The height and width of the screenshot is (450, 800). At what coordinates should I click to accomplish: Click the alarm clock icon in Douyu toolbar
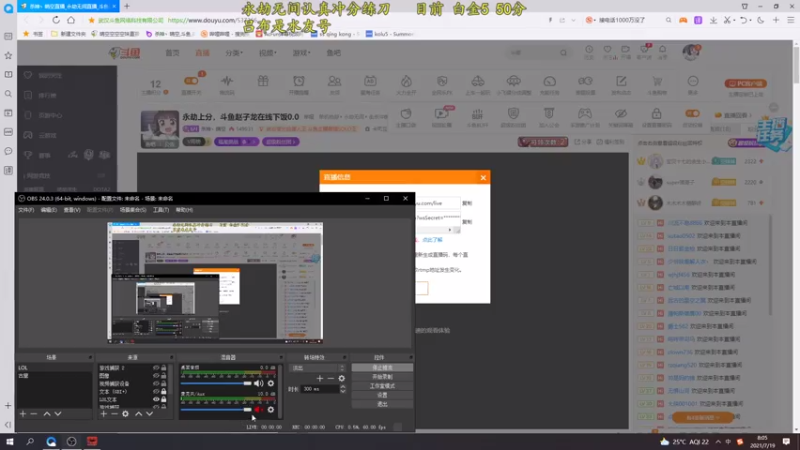click(299, 81)
